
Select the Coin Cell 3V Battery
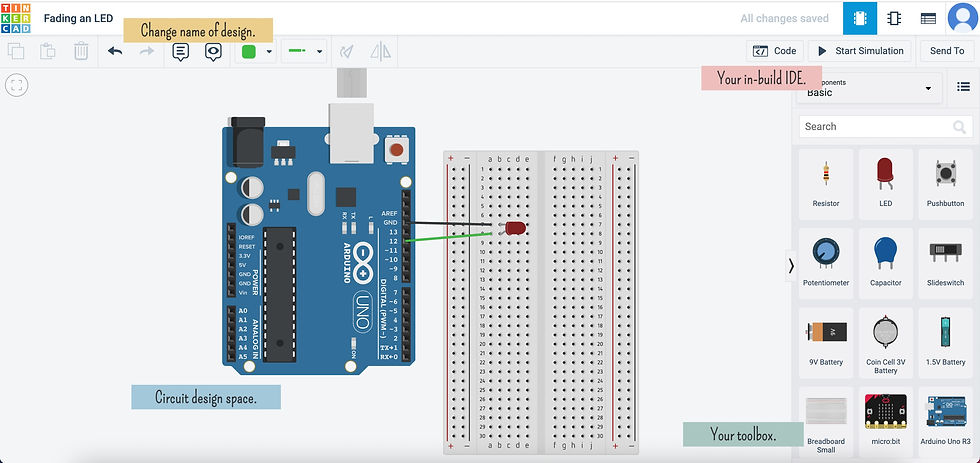coord(885,342)
